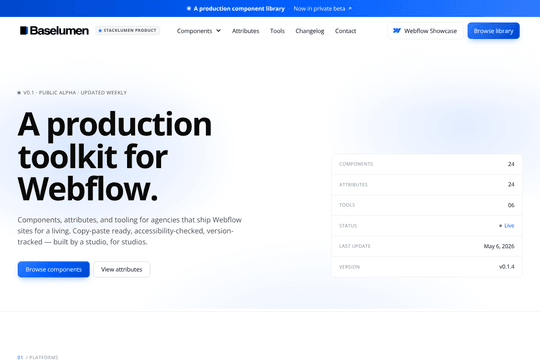
Task: Click the Attributes stat row
Action: (427, 185)
